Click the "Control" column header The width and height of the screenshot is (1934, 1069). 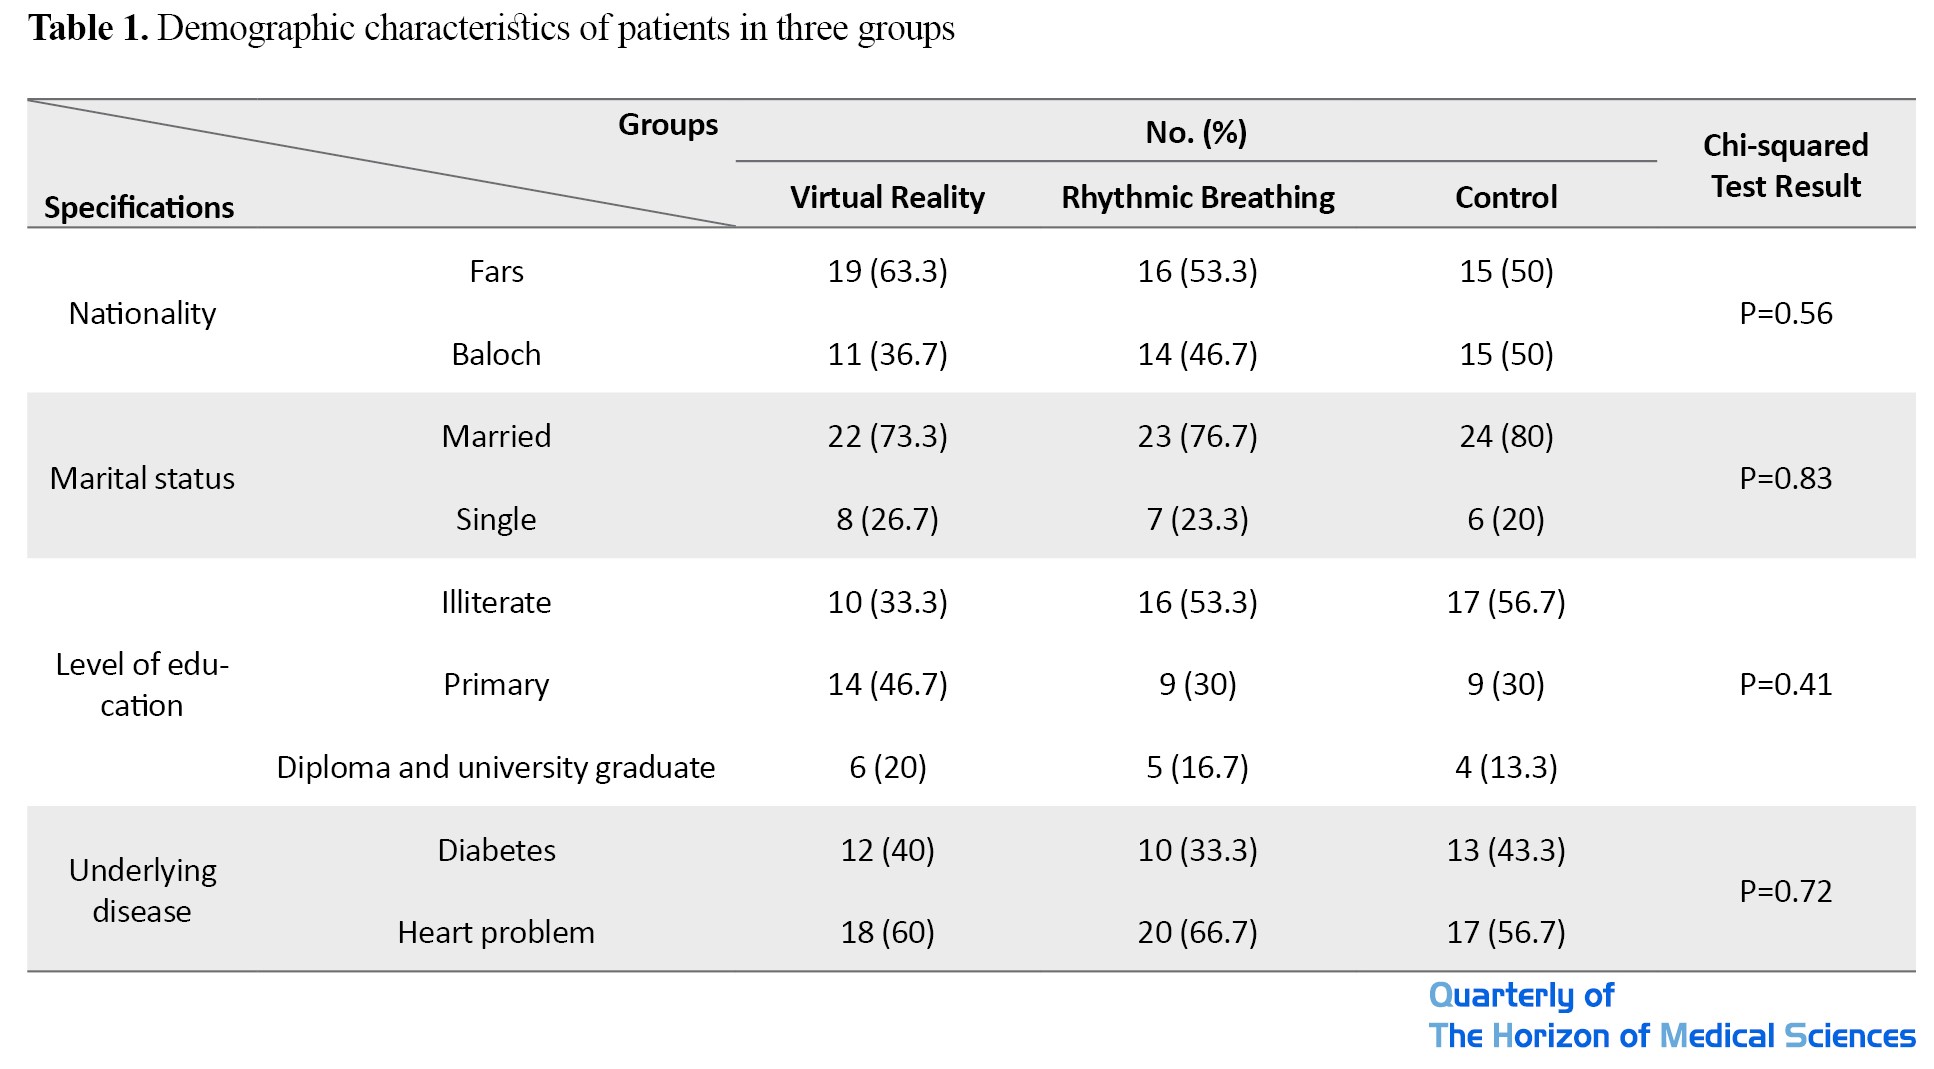[x=1505, y=197]
